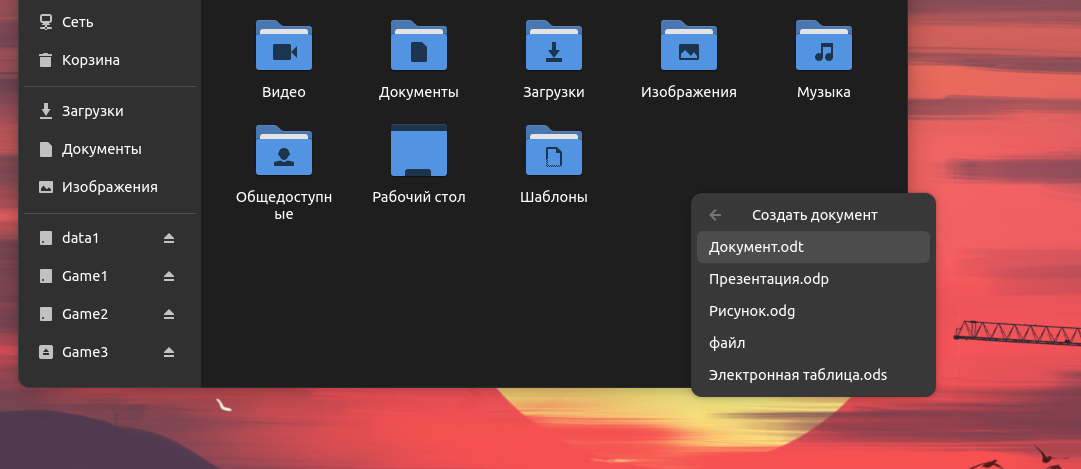Select Game3 label in sidebar
This screenshot has width=1081, height=469.
[85, 352]
